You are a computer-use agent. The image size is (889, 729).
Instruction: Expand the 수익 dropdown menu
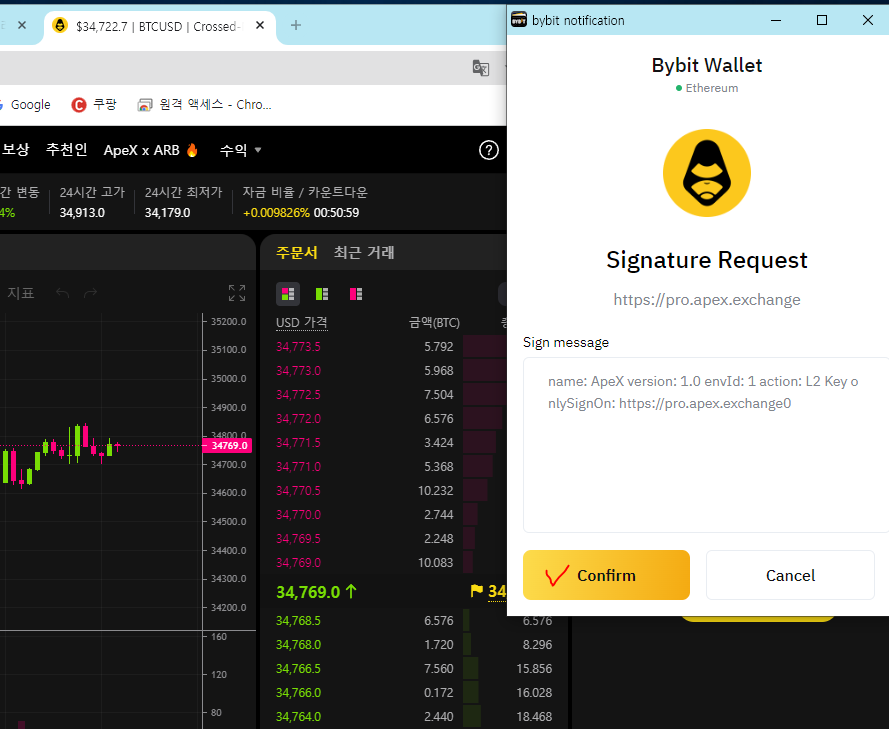point(240,150)
